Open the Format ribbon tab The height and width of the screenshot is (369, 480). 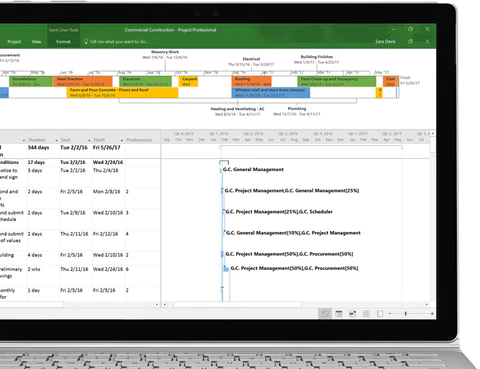pos(63,42)
